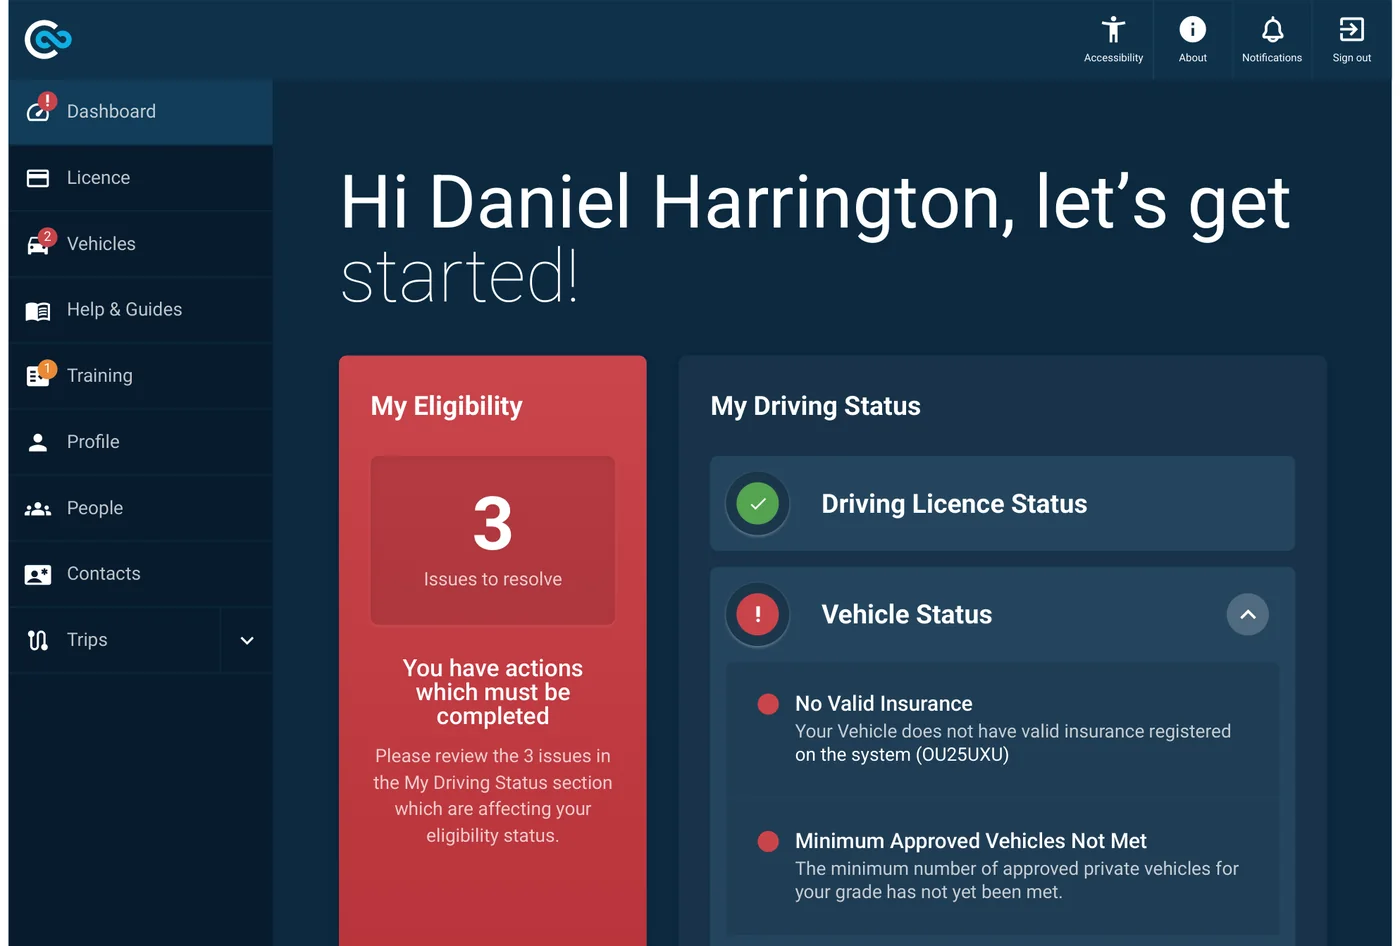Screen dimensions: 1400x946
Task: Click the People group icon
Action: pos(38,509)
